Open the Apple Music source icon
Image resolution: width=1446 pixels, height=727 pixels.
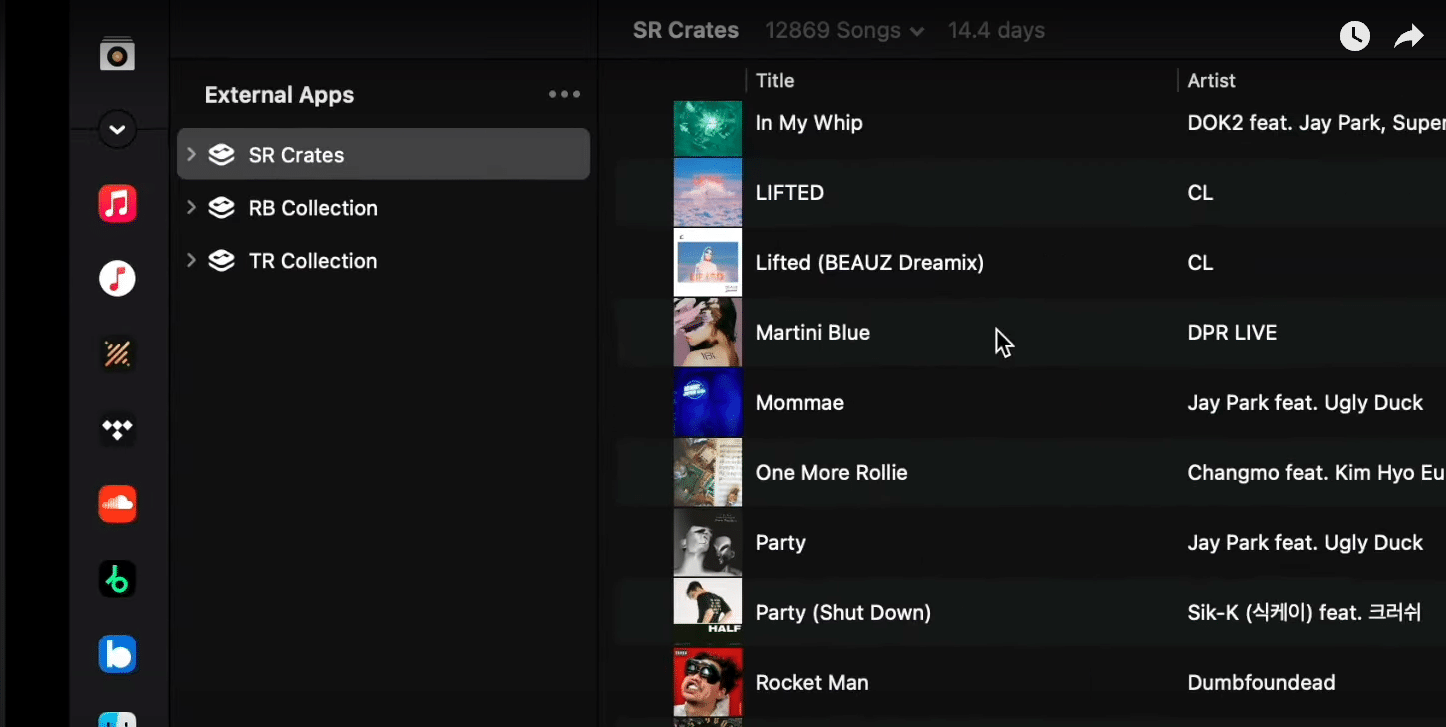[x=117, y=203]
